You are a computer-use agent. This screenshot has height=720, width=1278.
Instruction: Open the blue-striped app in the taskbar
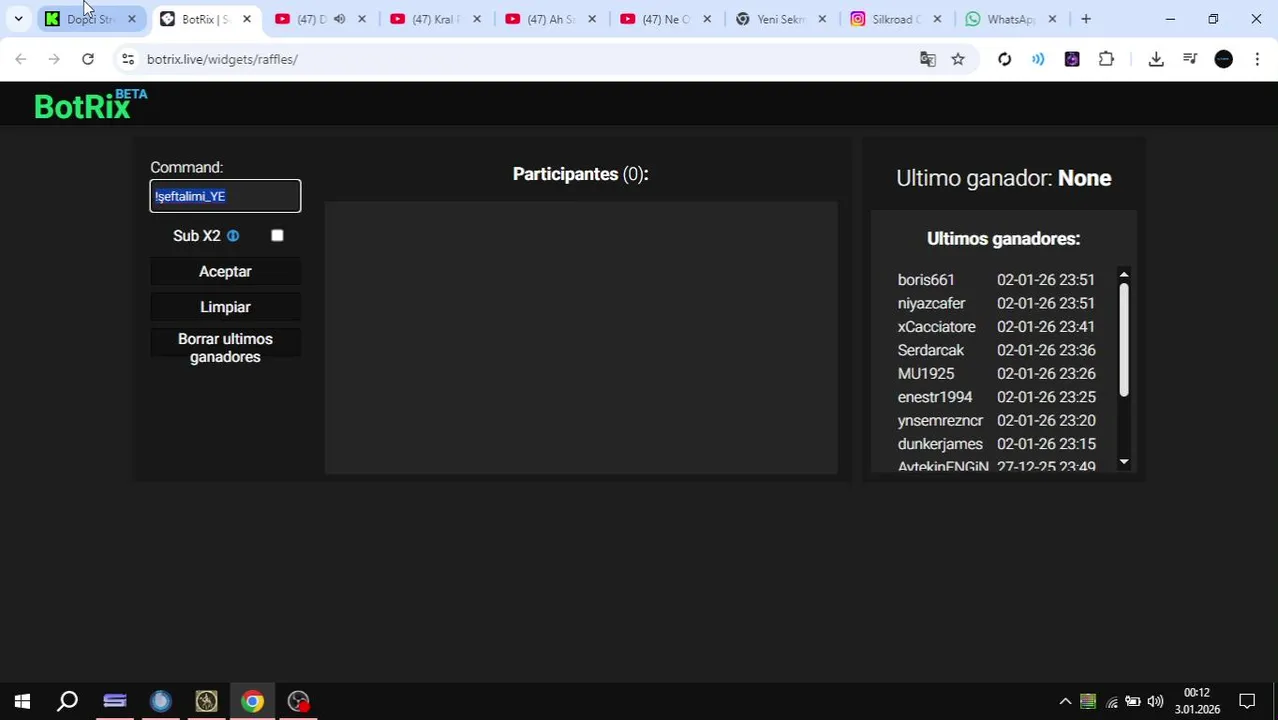[114, 701]
